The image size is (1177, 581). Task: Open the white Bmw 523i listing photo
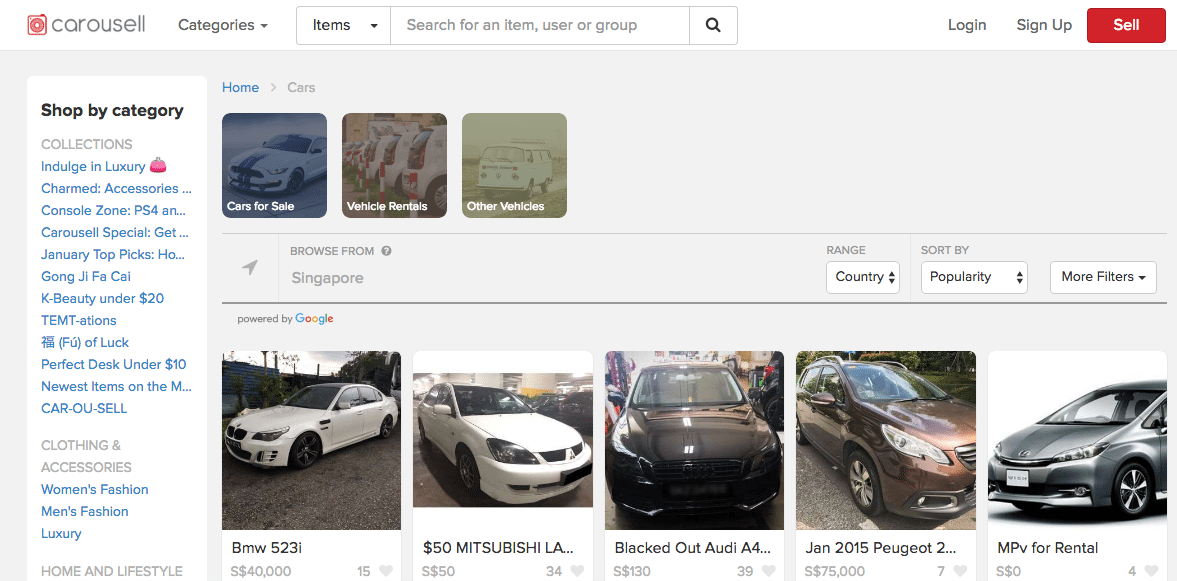(x=312, y=441)
